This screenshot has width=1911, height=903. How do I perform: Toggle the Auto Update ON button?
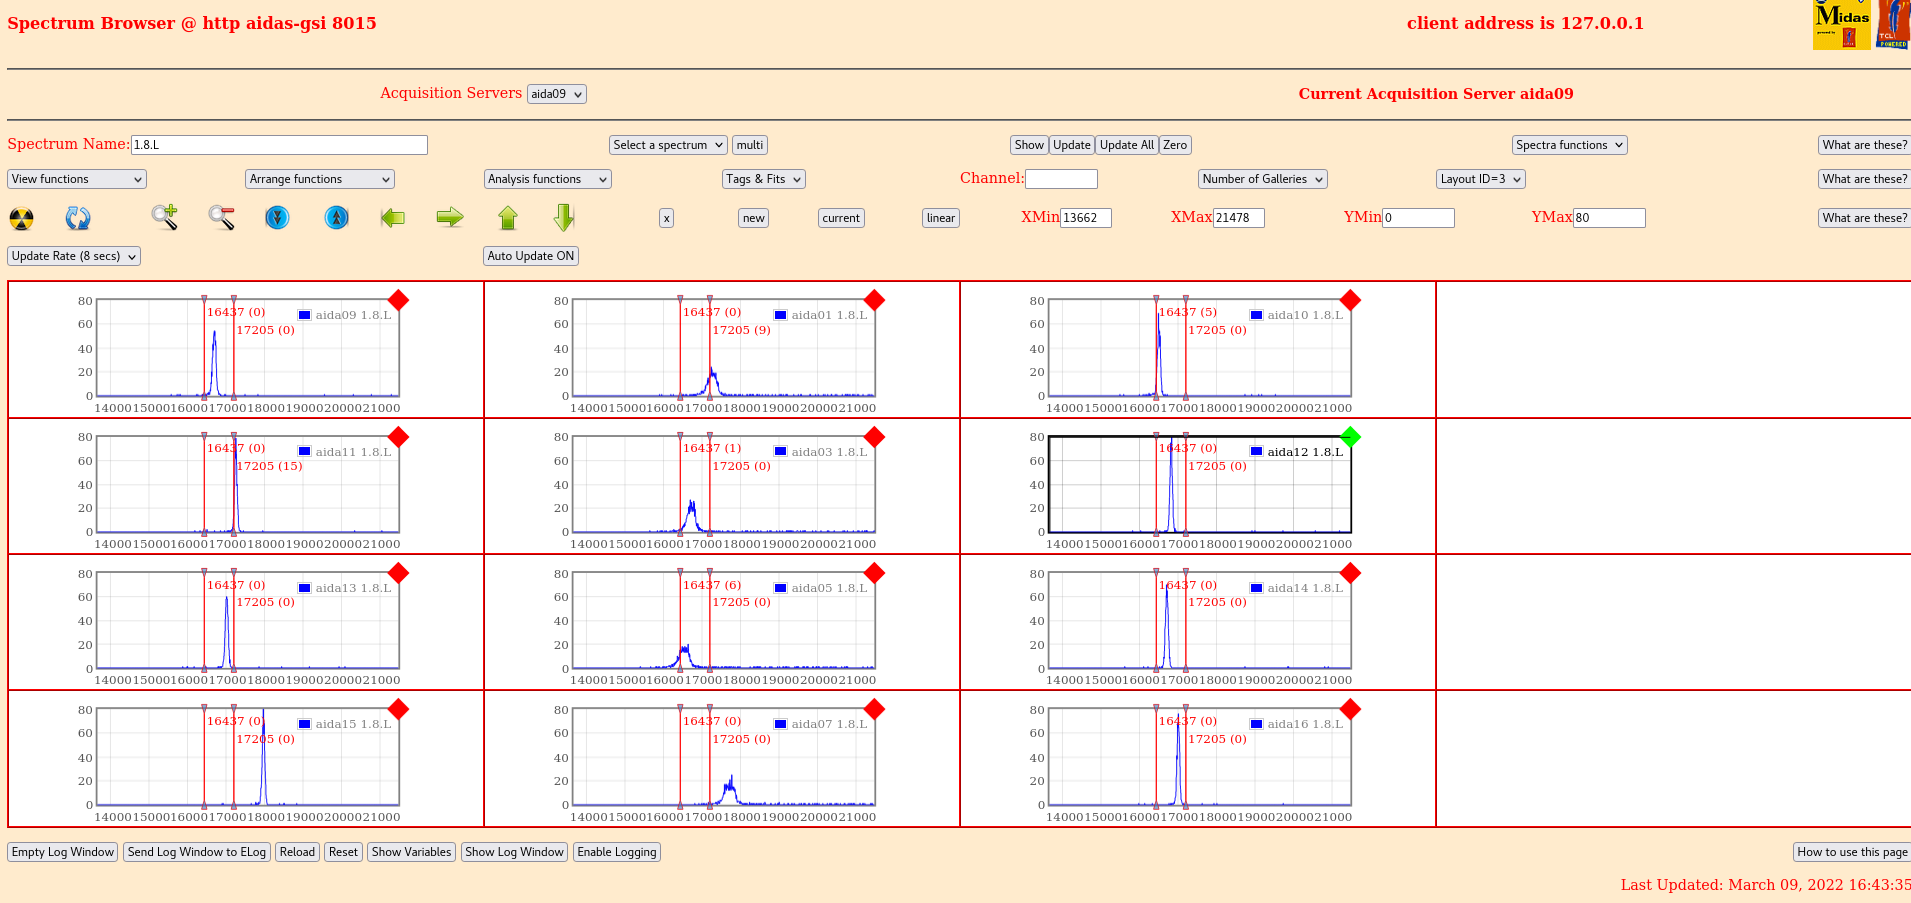(530, 256)
